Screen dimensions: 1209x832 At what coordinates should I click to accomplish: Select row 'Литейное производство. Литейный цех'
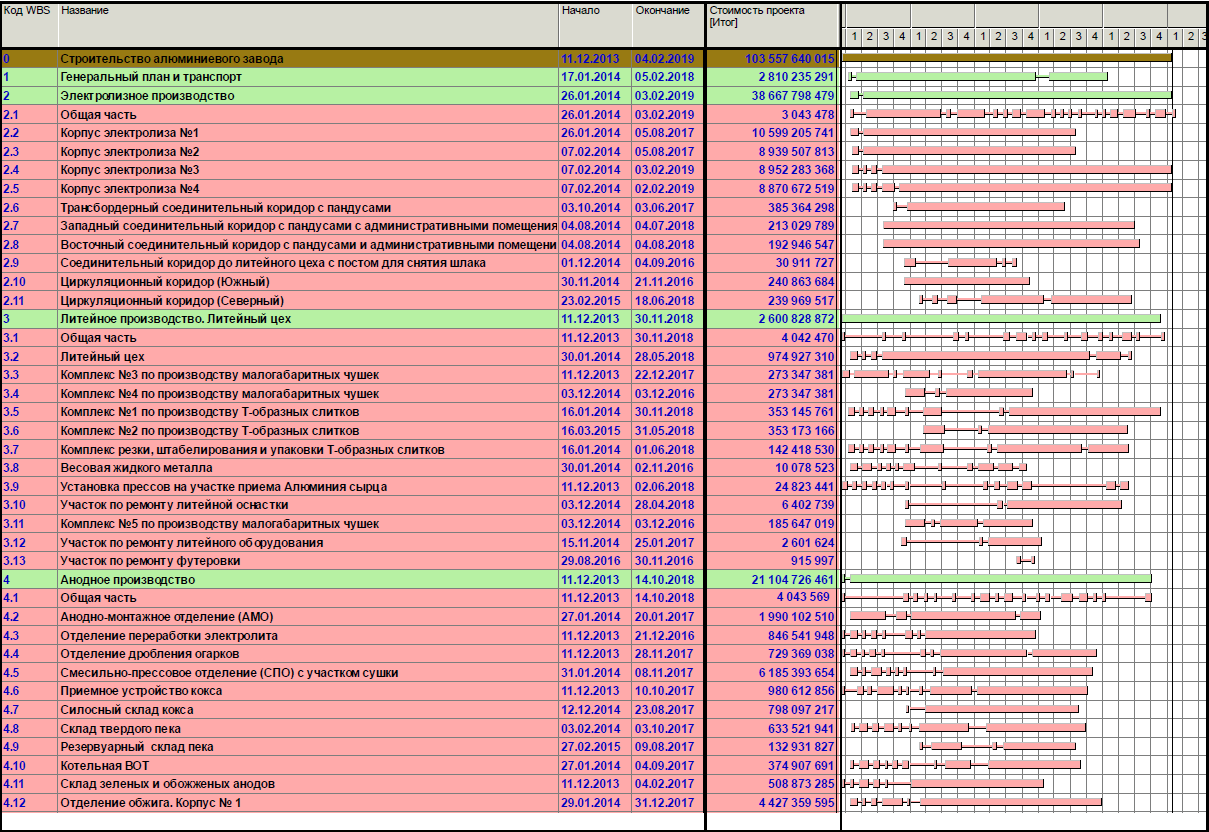419,319
